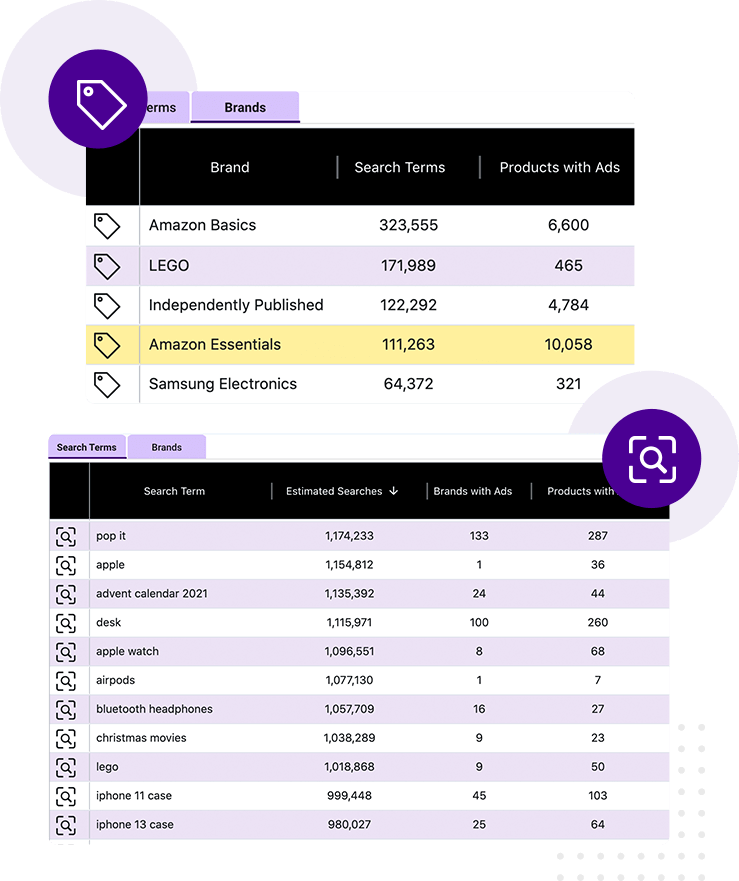Select the airpods search term

(116, 680)
